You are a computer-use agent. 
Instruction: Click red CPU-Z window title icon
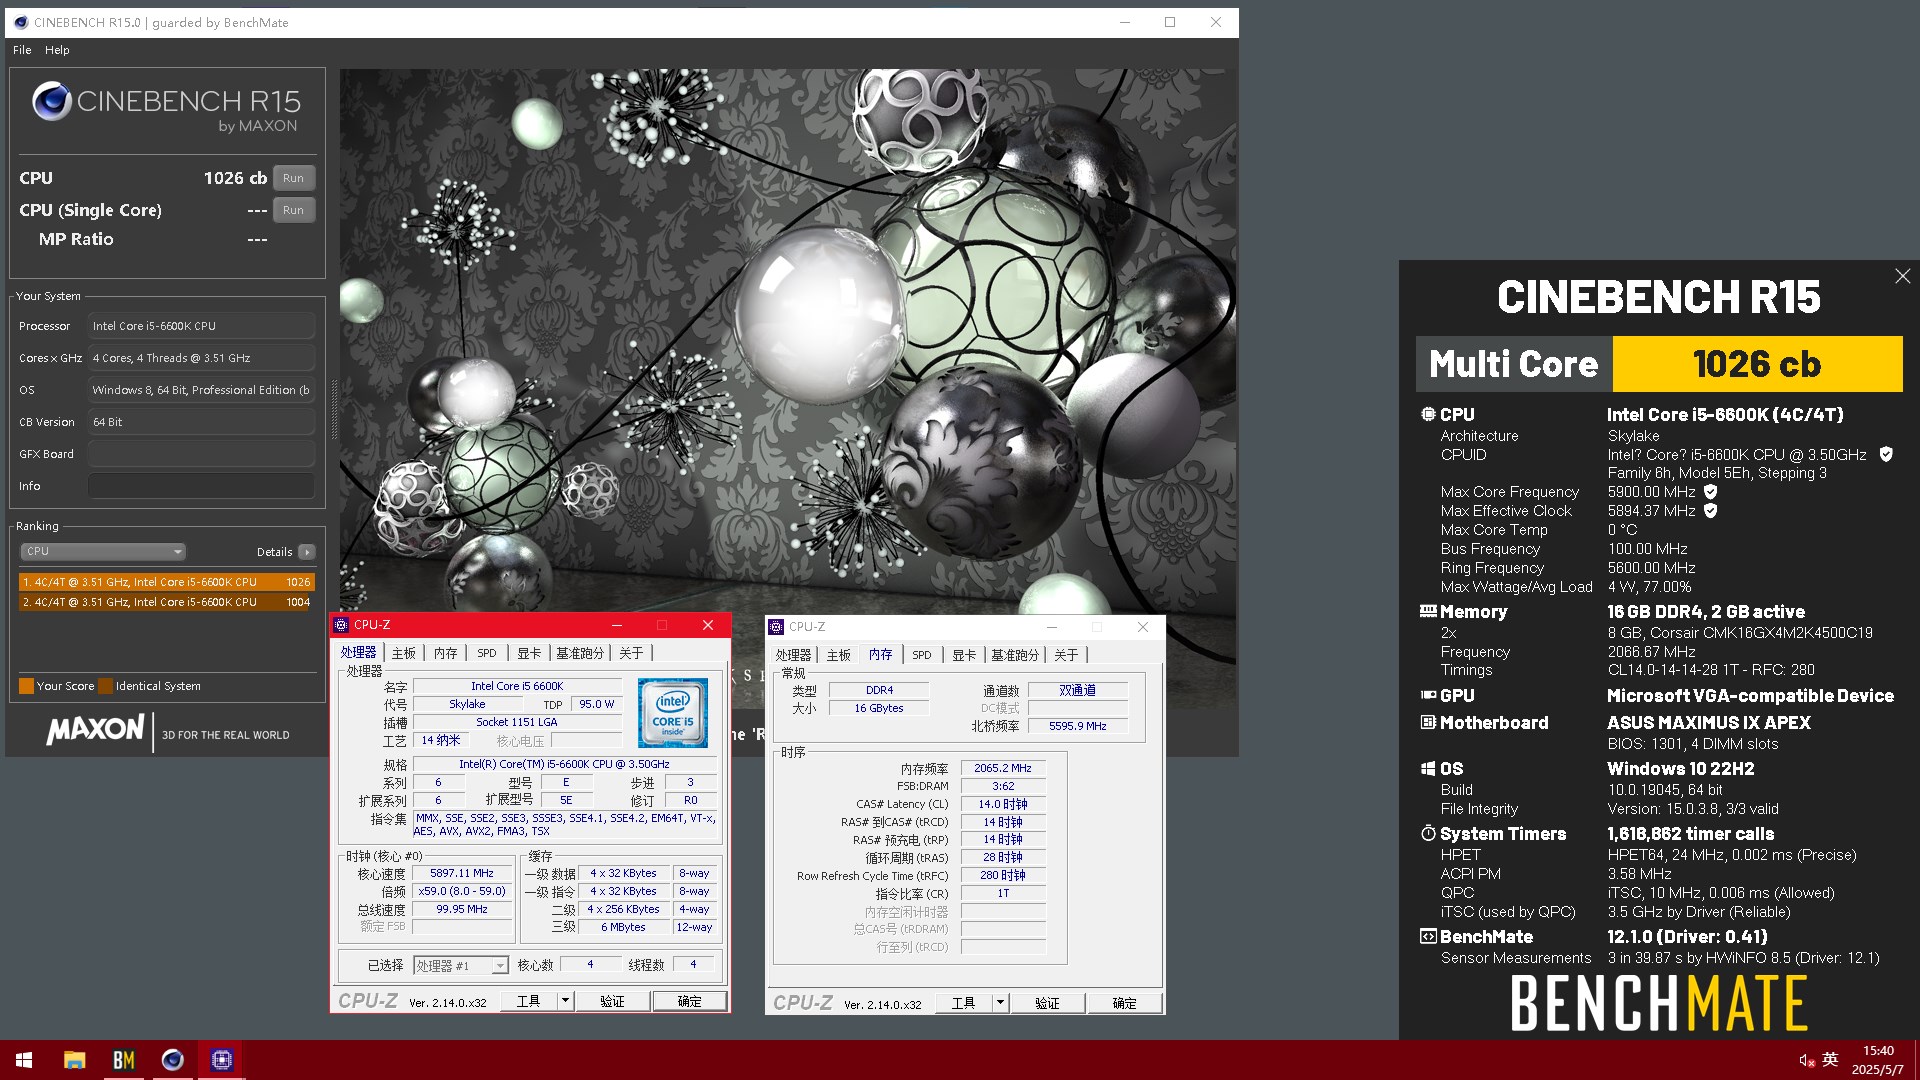[341, 625]
